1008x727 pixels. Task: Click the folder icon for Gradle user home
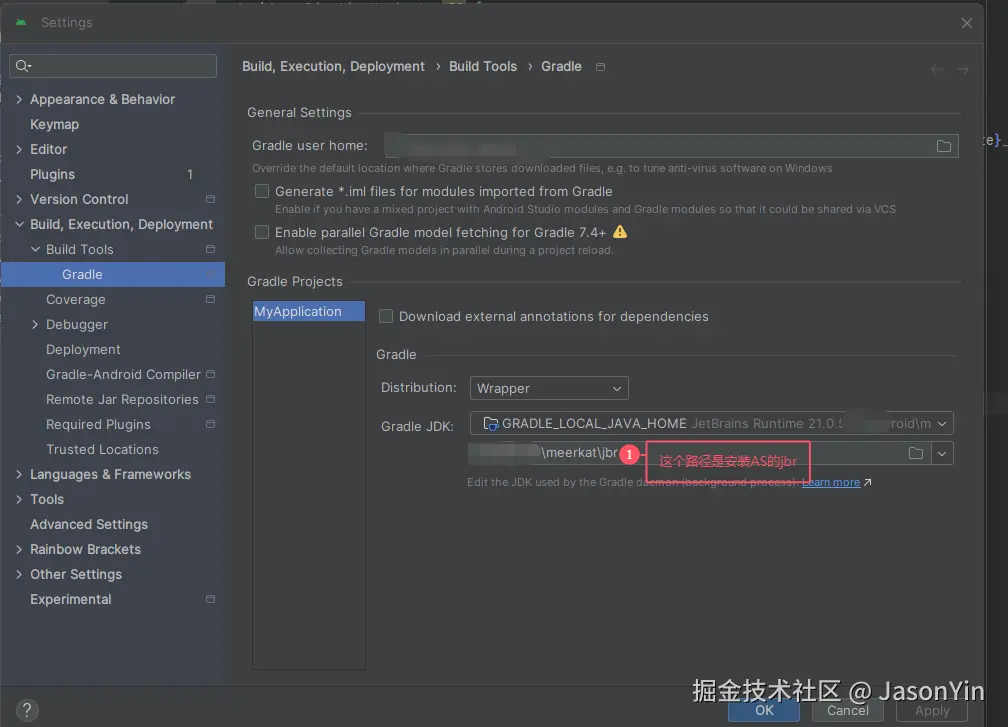[944, 146]
